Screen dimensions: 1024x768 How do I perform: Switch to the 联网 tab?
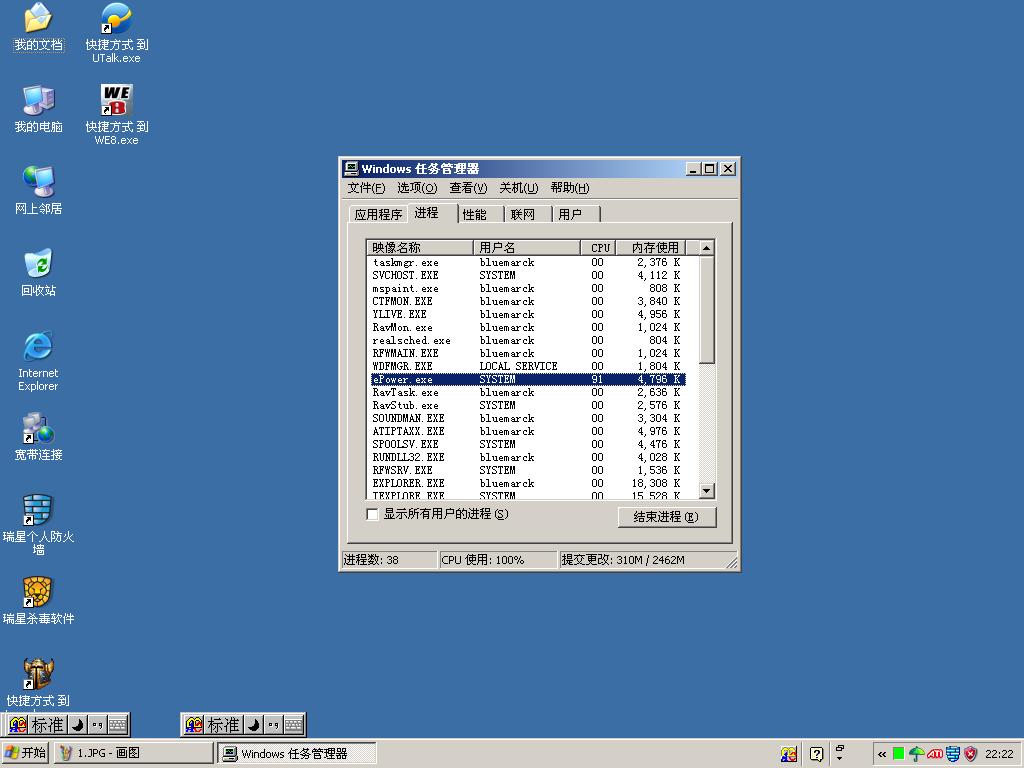coord(528,214)
